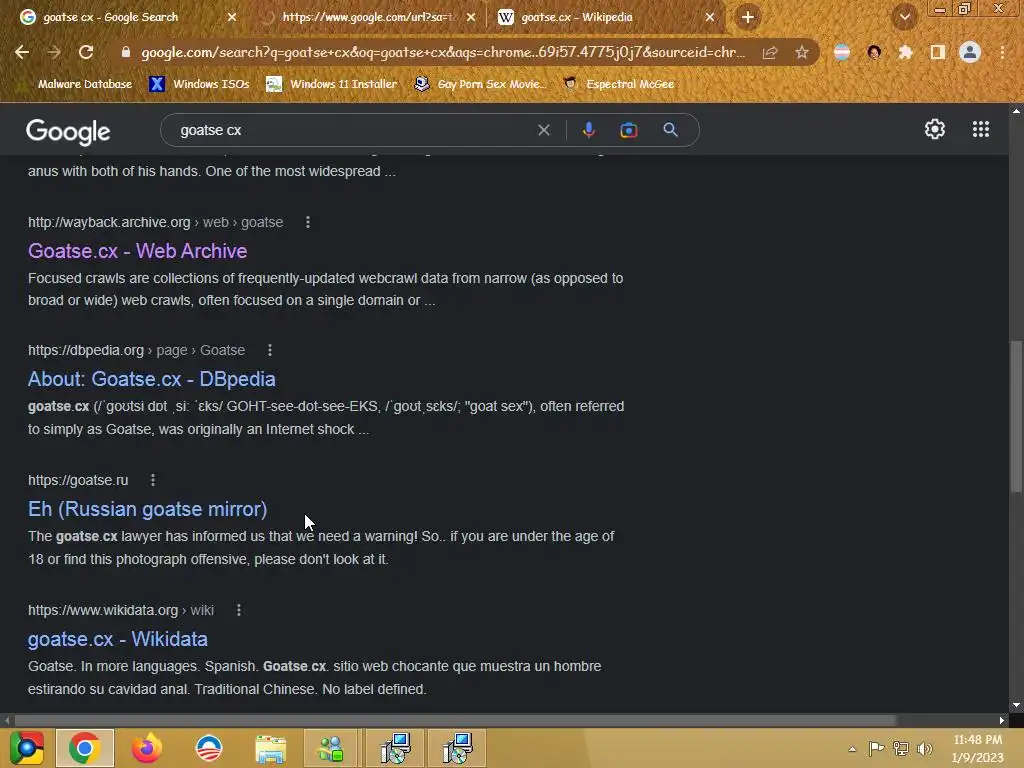1024x768 pixels.
Task: Open the Windows ISOs bookmark
Action: click(199, 84)
